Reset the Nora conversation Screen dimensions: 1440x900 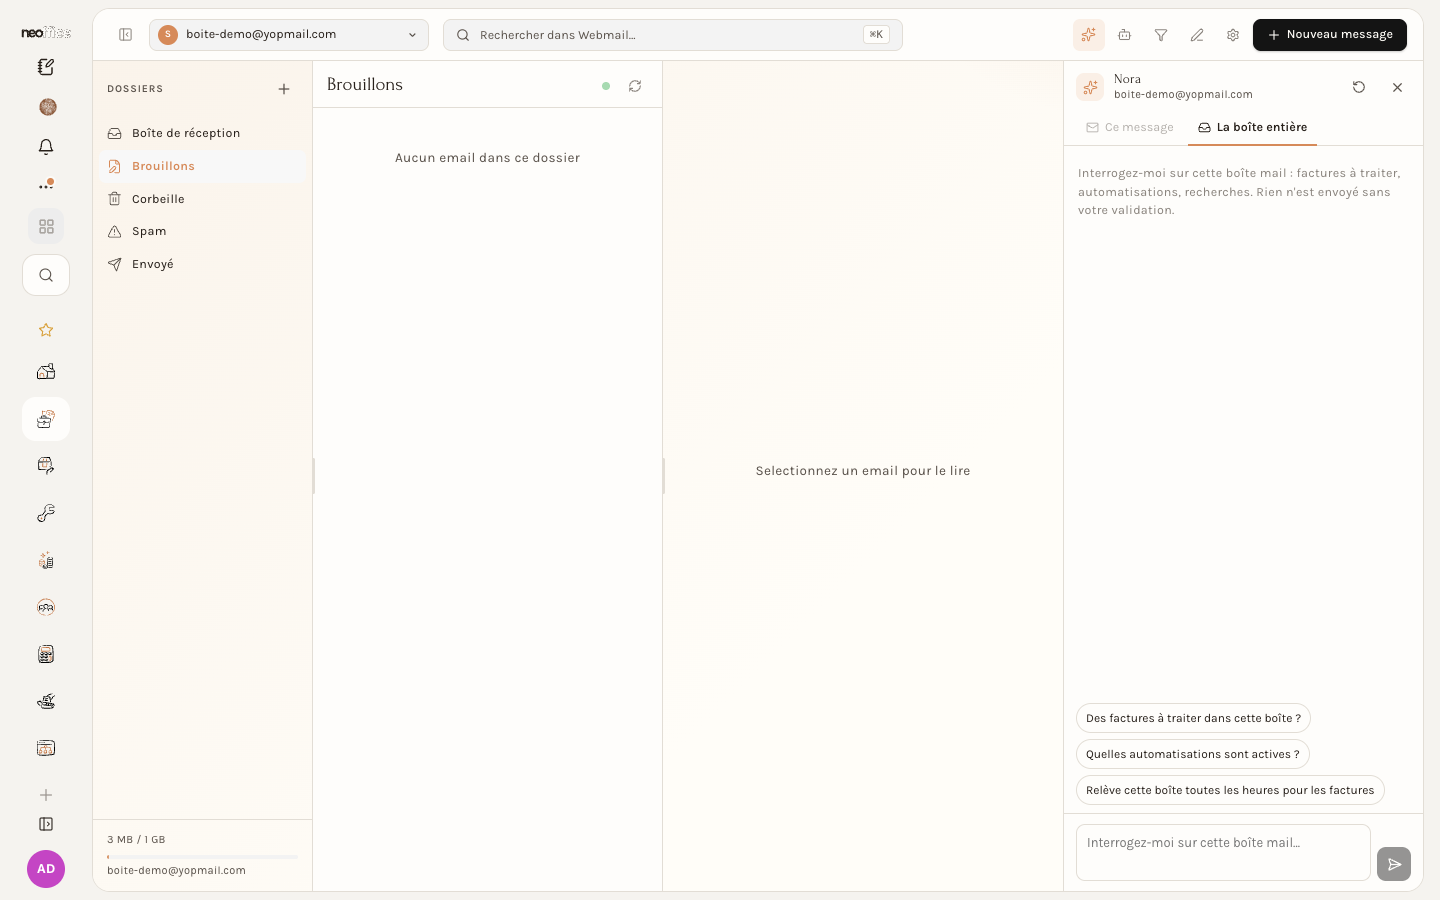click(x=1359, y=87)
